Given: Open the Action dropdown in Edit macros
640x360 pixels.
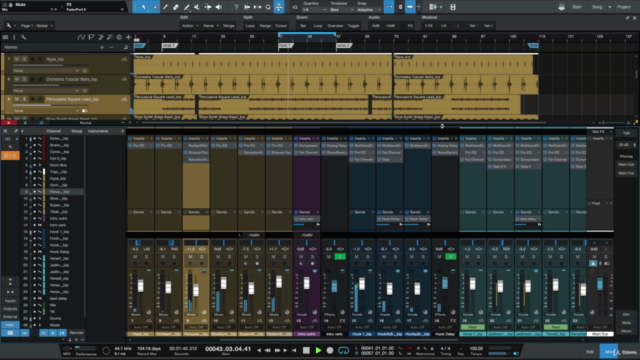Looking at the screenshot, I should click(190, 26).
